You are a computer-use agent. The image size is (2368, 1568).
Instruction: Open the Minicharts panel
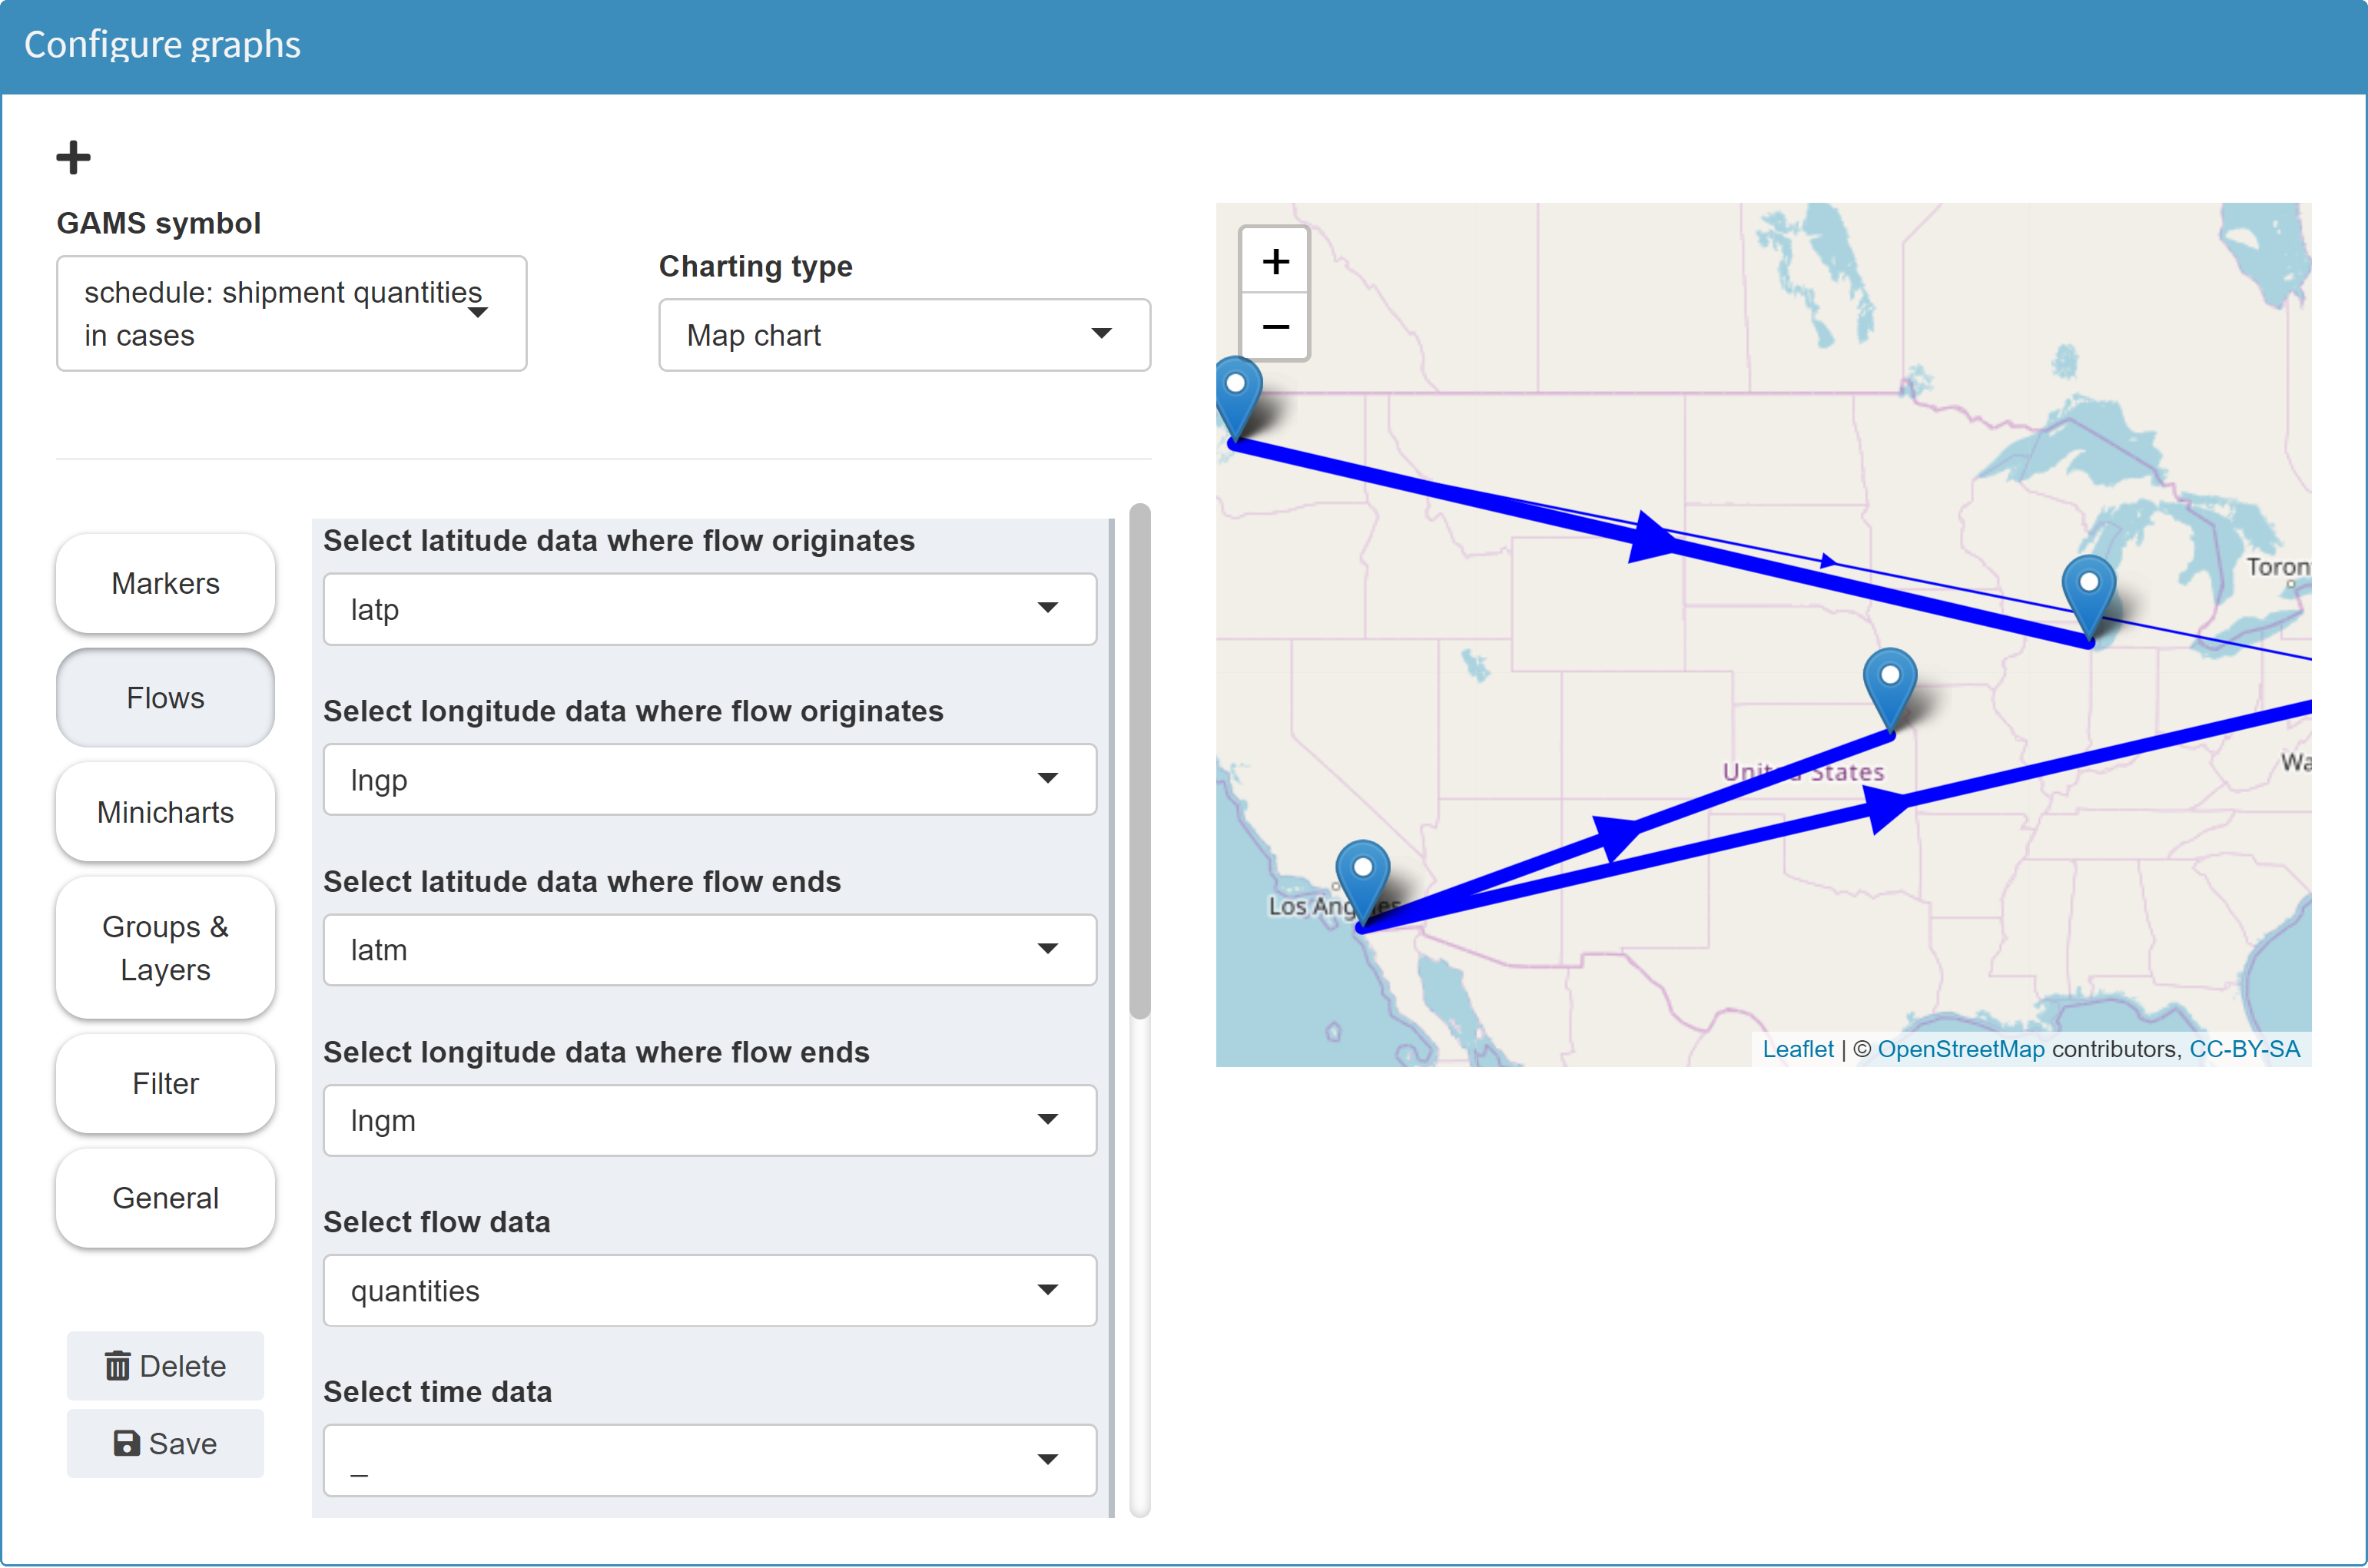(166, 812)
